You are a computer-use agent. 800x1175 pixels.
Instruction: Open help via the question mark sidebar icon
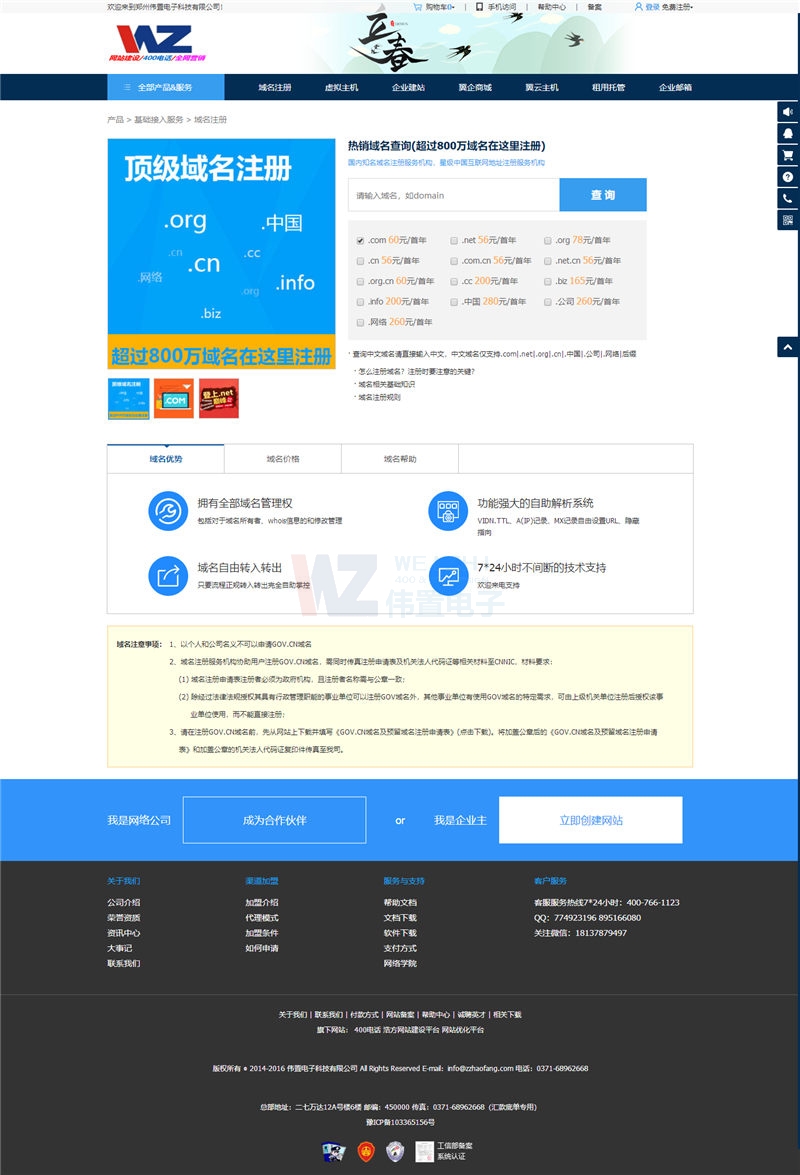coord(788,177)
